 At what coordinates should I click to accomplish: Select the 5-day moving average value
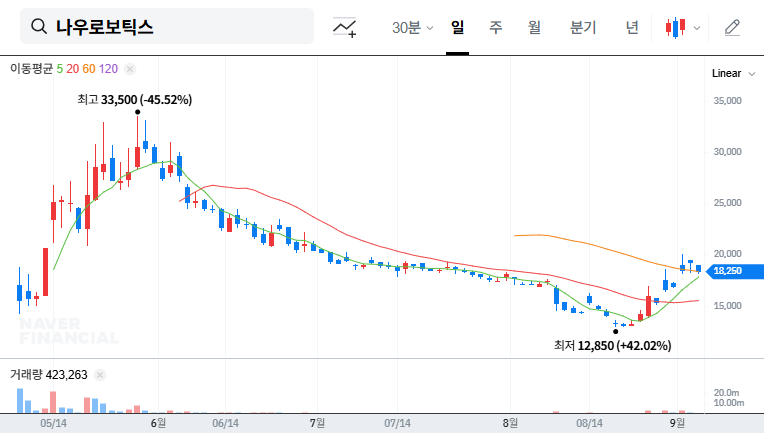(x=59, y=69)
